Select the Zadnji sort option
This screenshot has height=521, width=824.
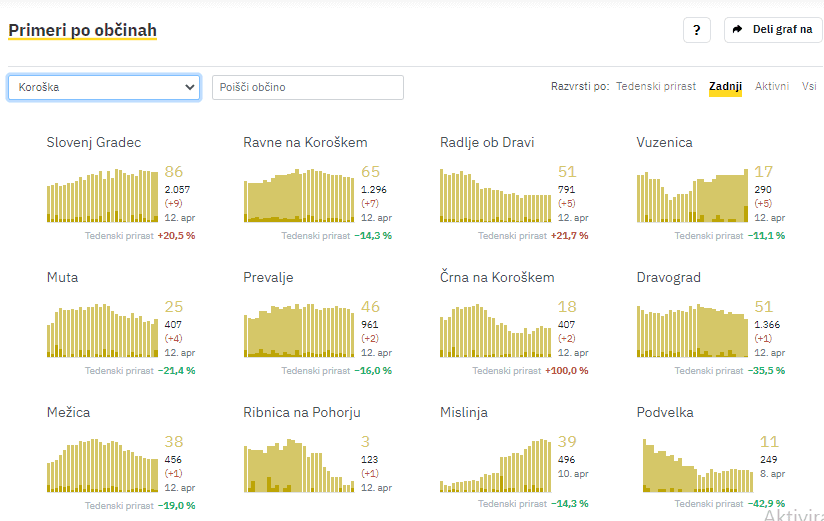[725, 87]
